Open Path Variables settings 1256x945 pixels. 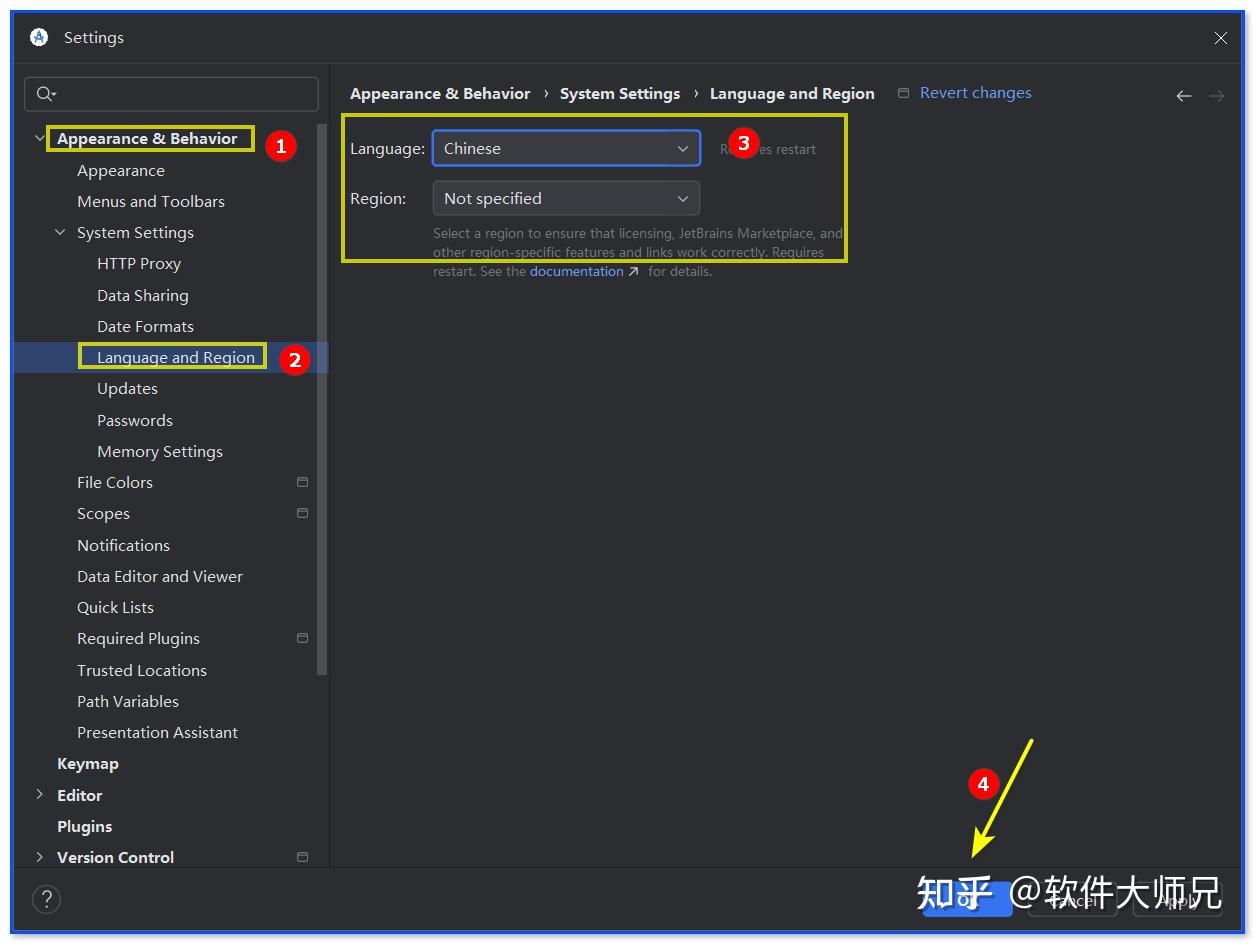(128, 702)
